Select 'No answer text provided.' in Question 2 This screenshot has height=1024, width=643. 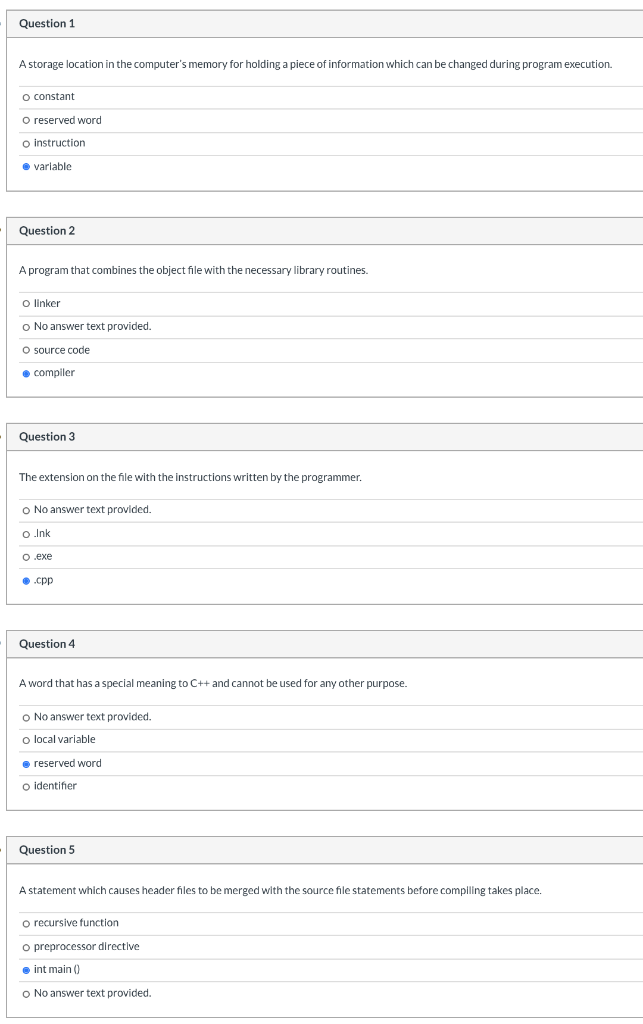click(x=26, y=327)
